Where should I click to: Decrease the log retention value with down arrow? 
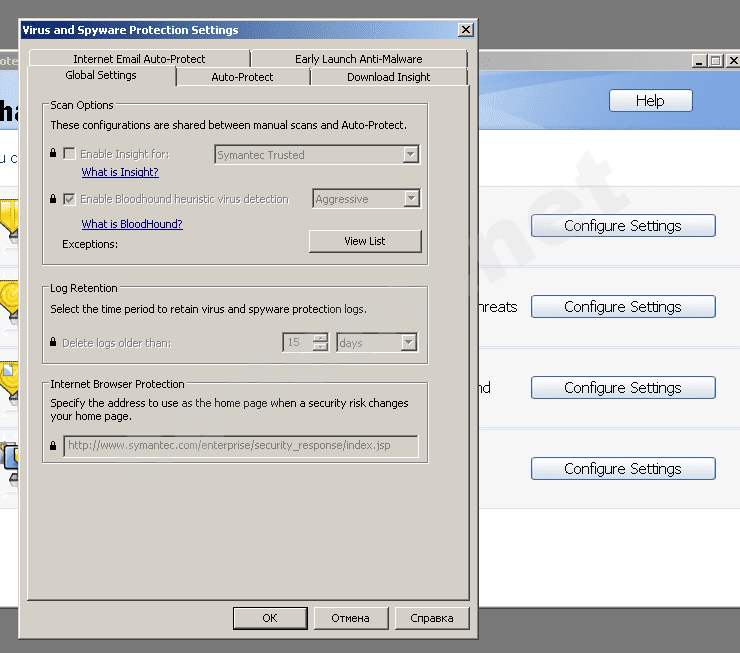point(320,347)
